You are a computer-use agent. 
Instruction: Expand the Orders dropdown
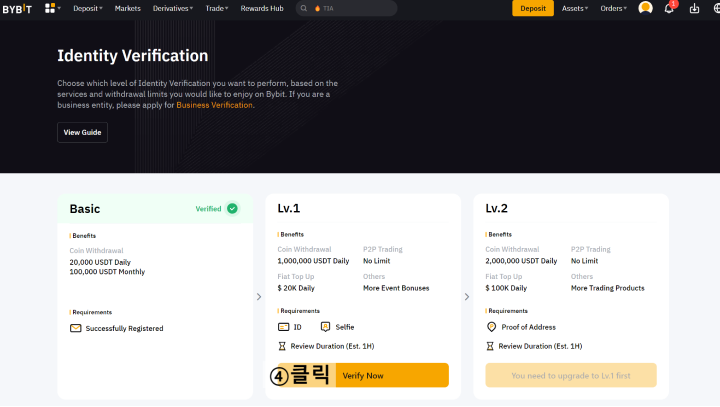[613, 8]
